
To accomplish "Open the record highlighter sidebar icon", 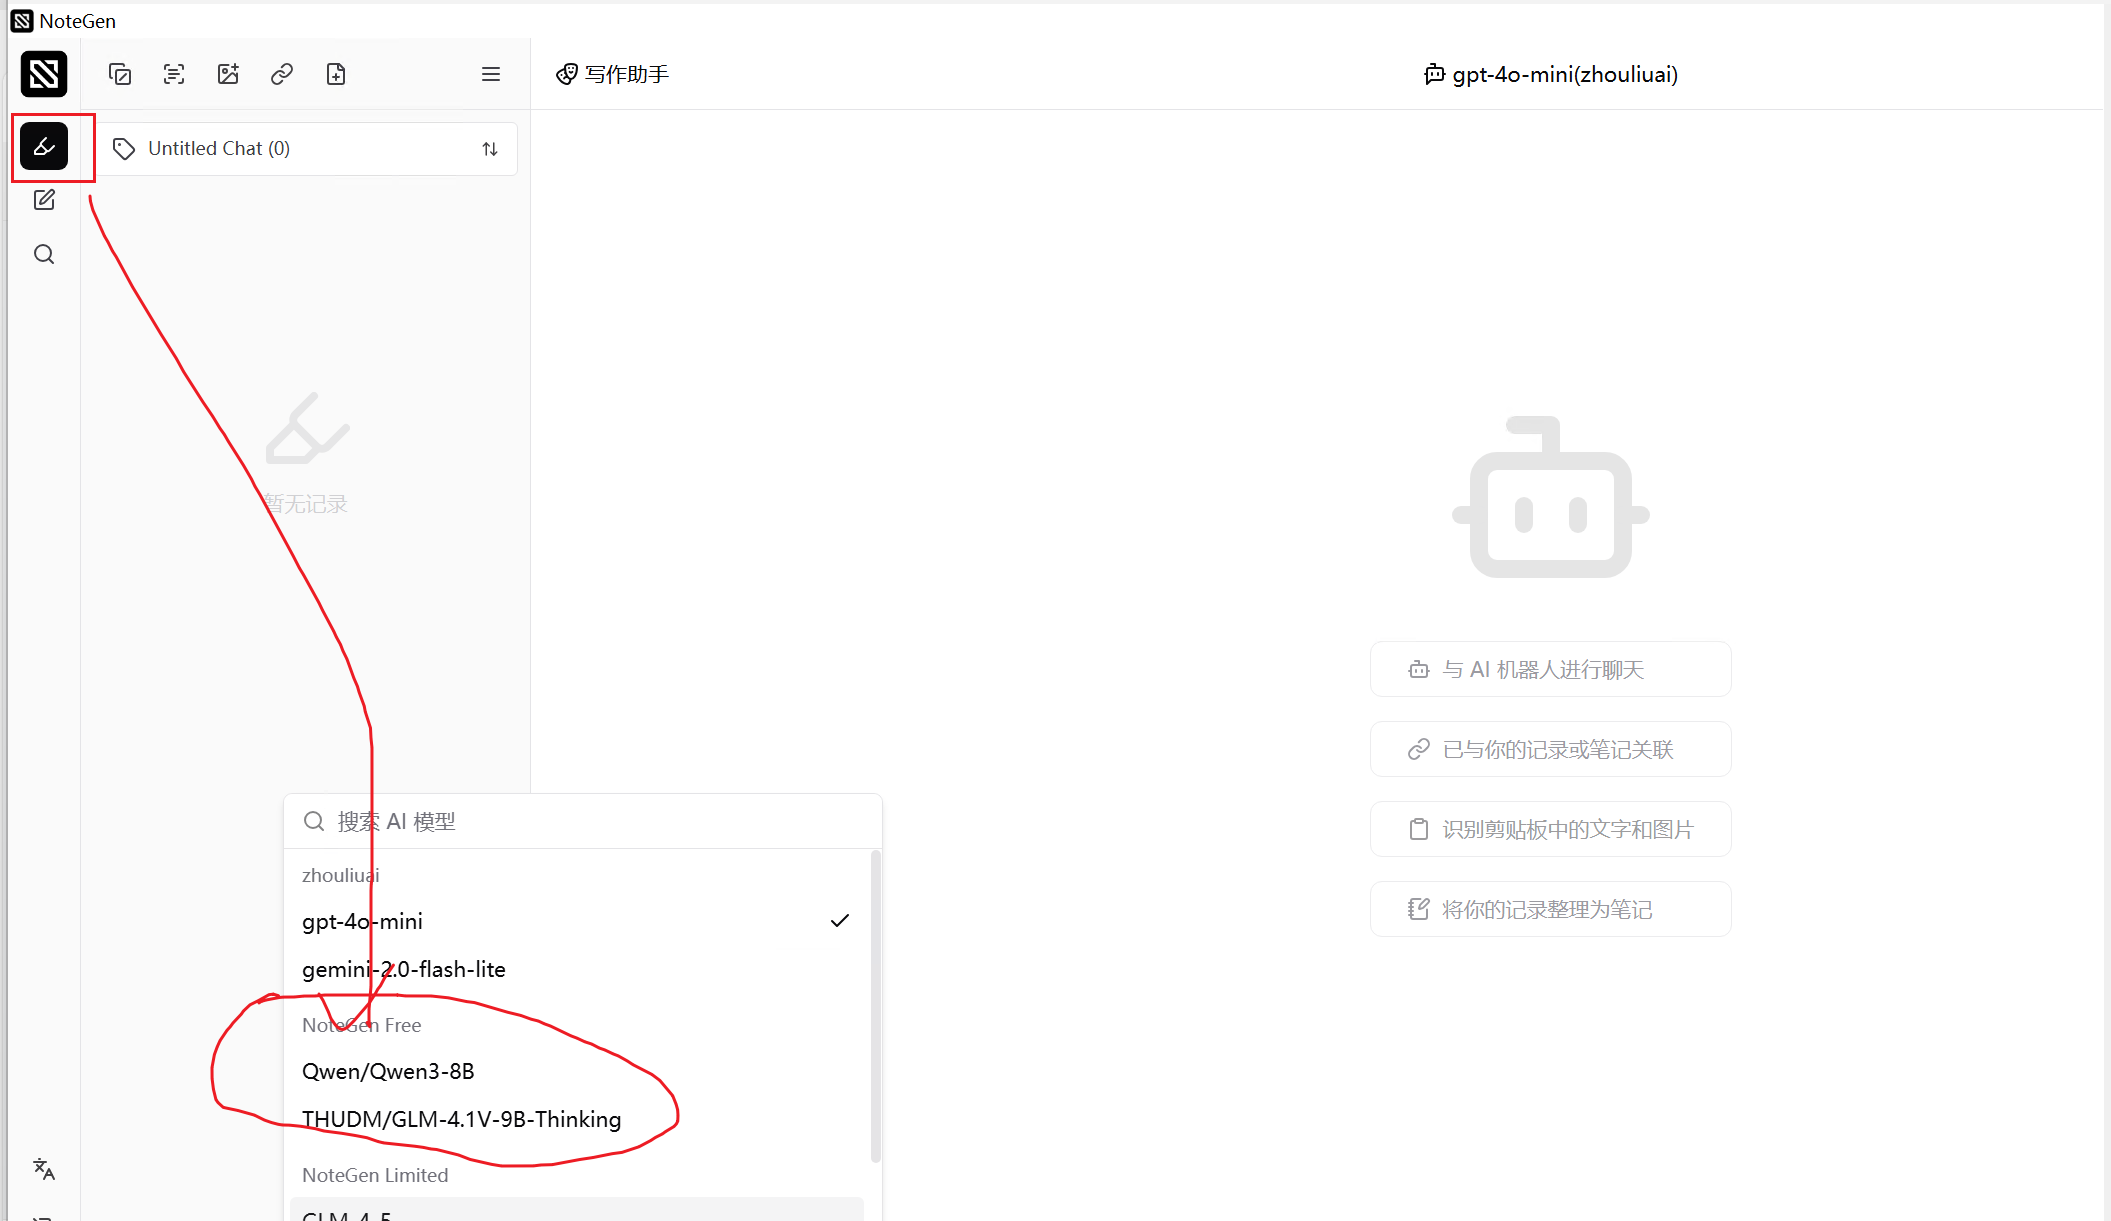I will click(x=44, y=147).
